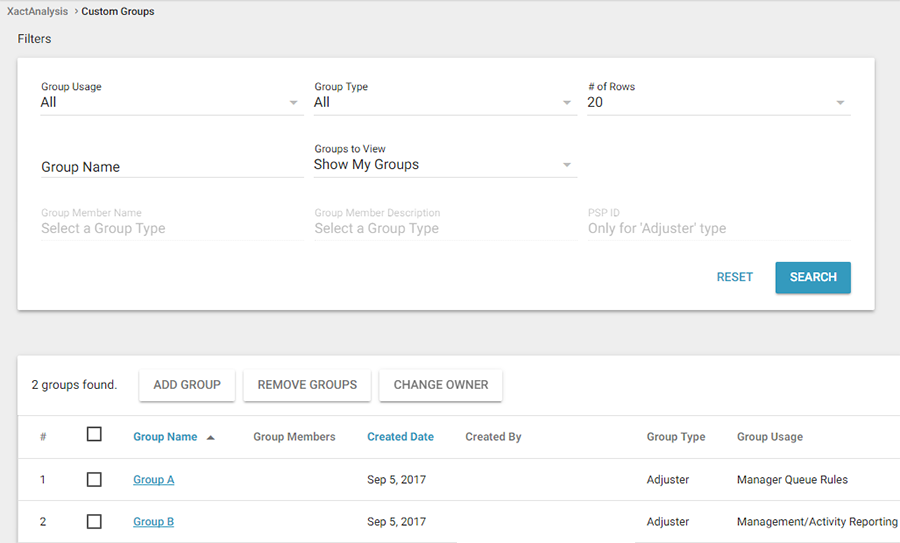
Task: Toggle the select-all groups checkbox
Action: (x=94, y=434)
